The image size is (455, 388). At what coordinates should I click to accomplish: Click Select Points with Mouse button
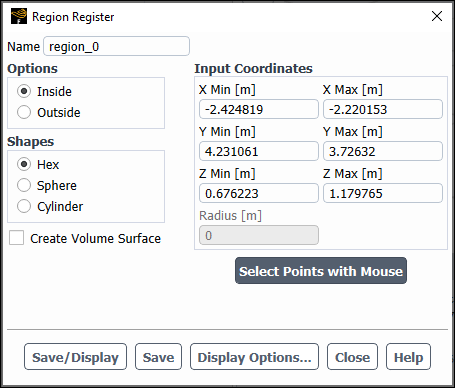(x=321, y=271)
